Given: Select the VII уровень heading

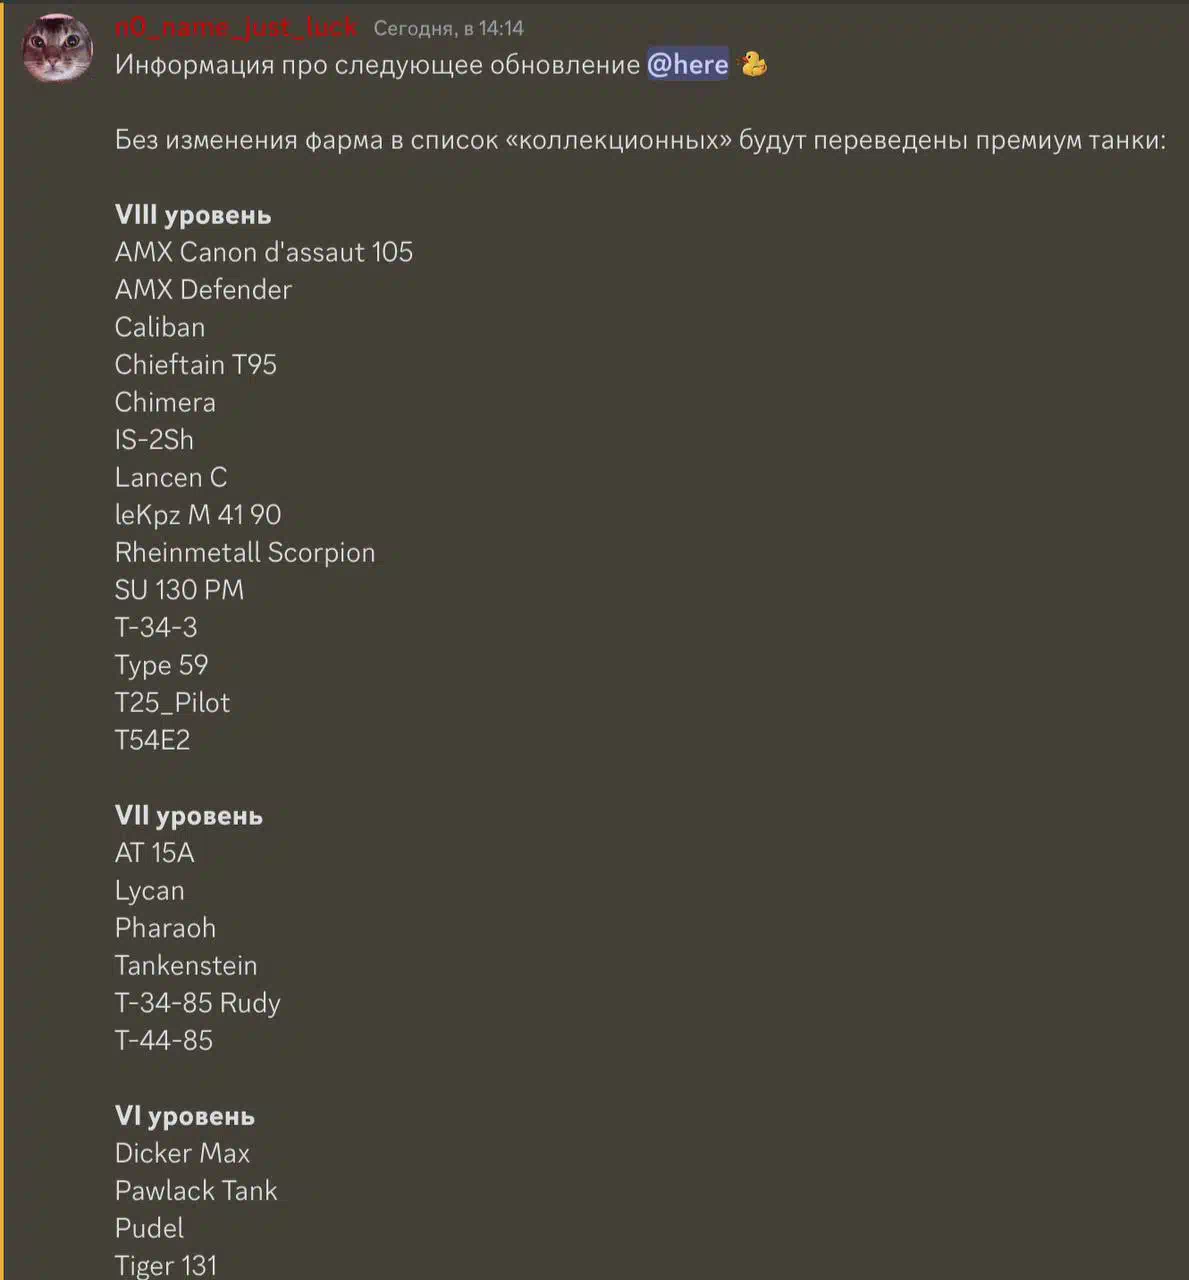Looking at the screenshot, I should pos(189,816).
